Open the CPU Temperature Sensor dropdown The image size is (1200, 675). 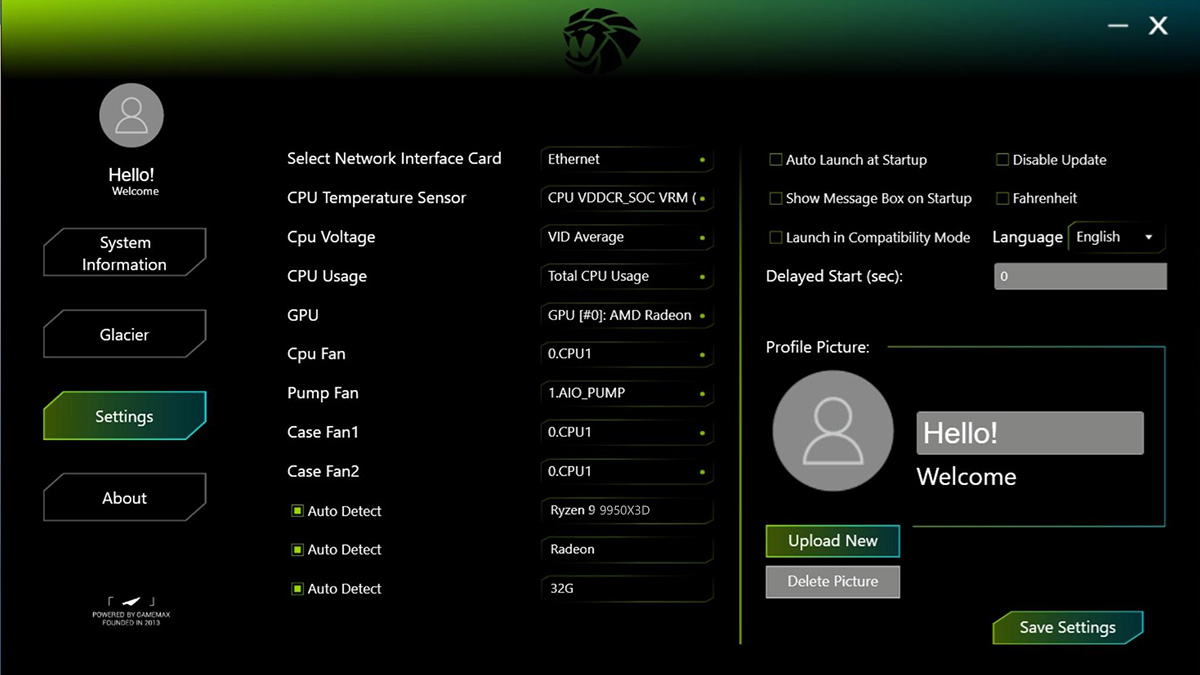coord(626,198)
